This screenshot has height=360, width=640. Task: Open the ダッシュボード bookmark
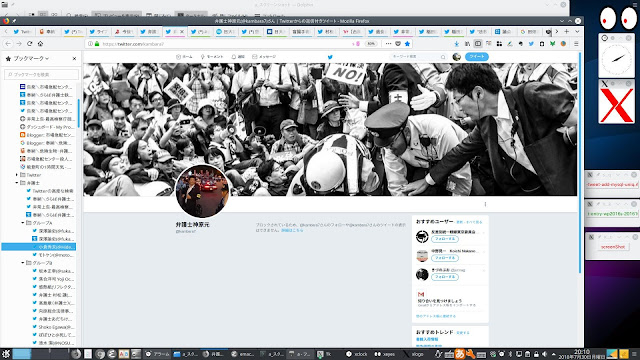tap(47, 127)
